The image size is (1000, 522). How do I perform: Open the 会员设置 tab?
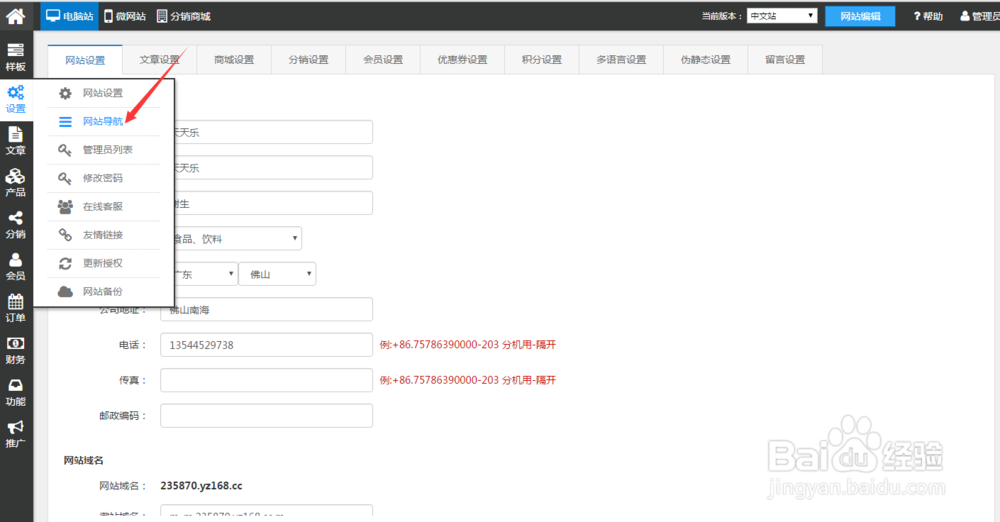click(x=383, y=59)
